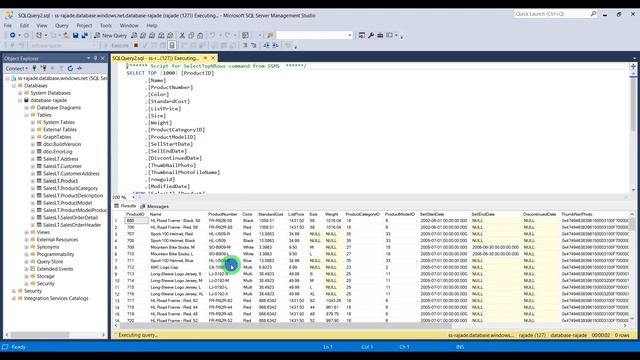Open the Edit menu
The height and width of the screenshot is (360, 640).
coord(24,25)
